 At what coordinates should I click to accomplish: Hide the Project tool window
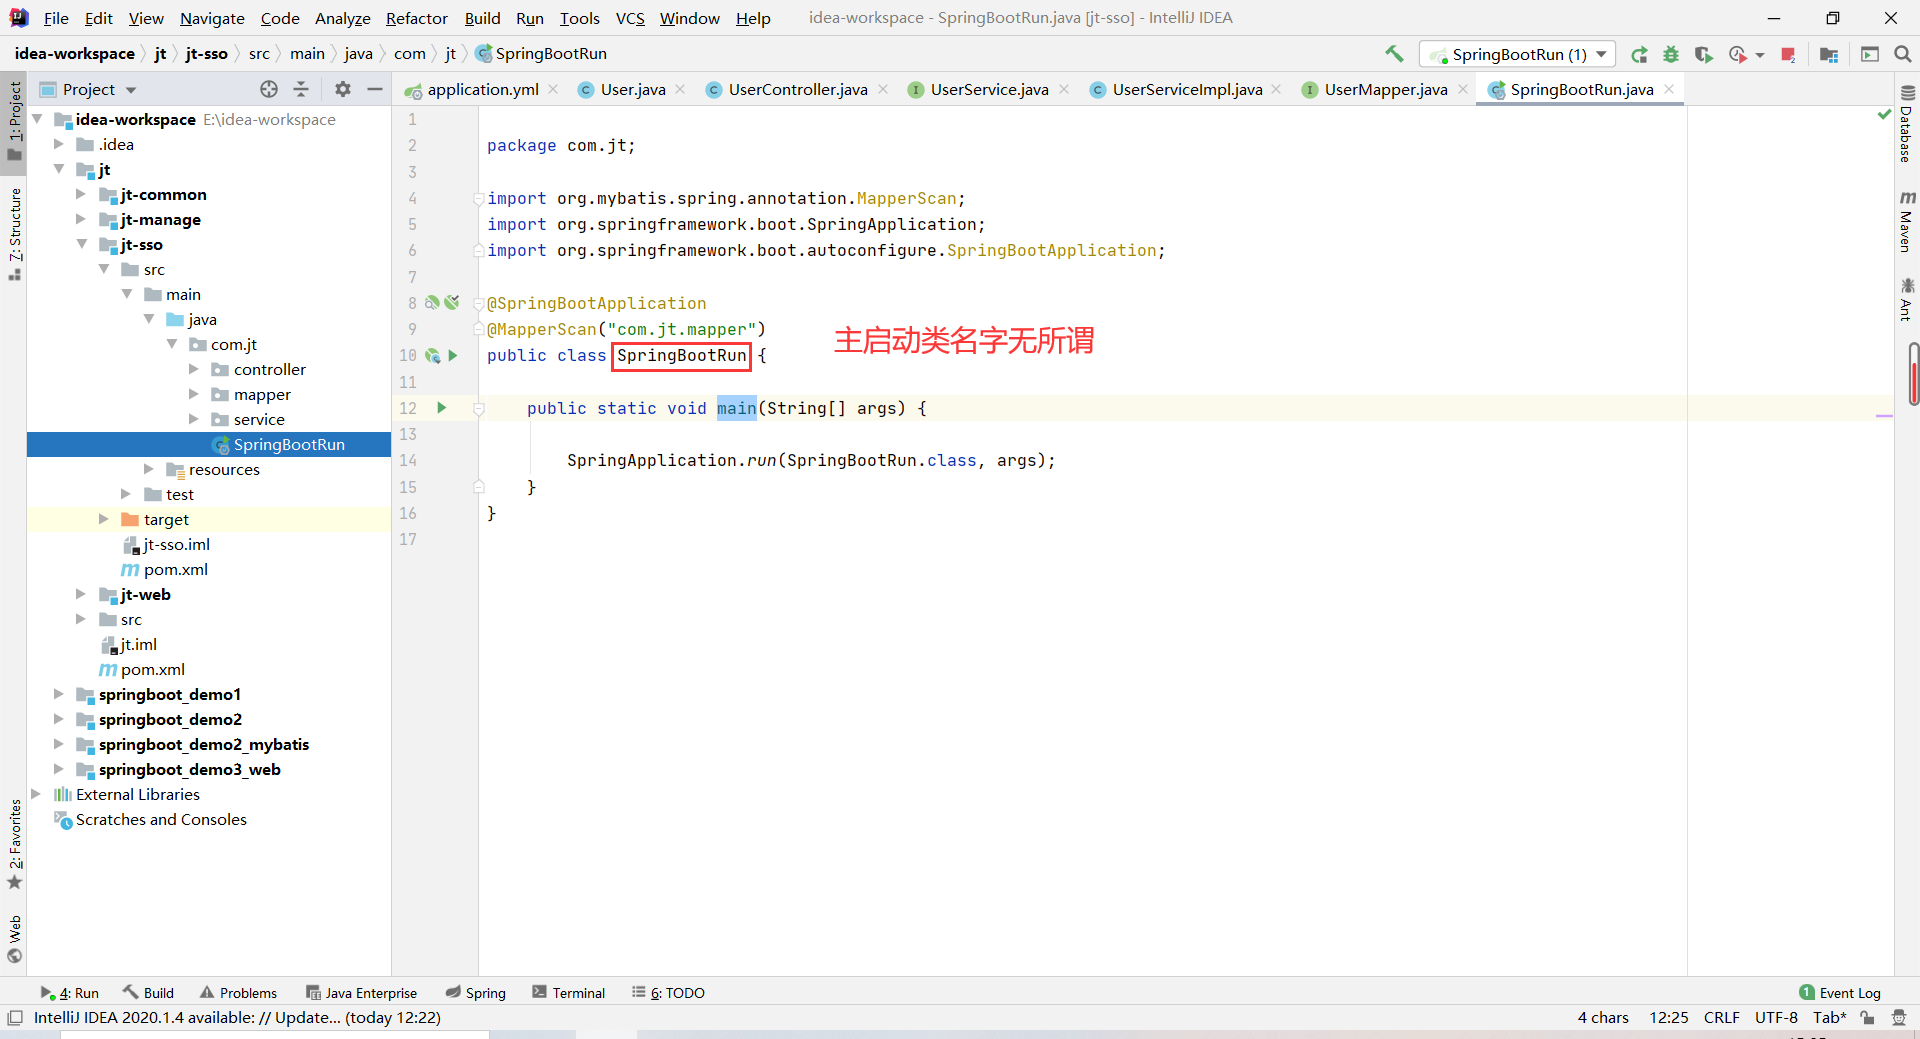[375, 89]
